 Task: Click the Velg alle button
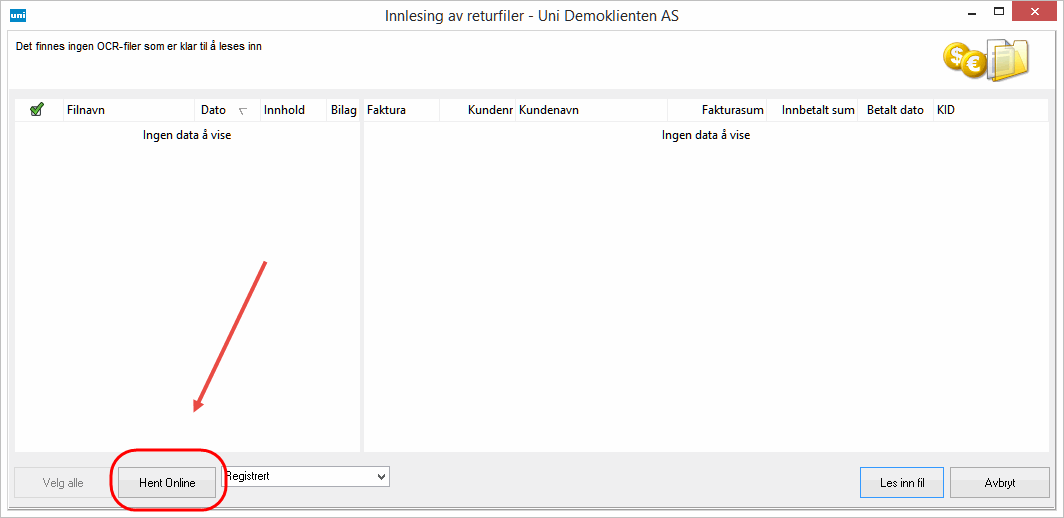(63, 482)
